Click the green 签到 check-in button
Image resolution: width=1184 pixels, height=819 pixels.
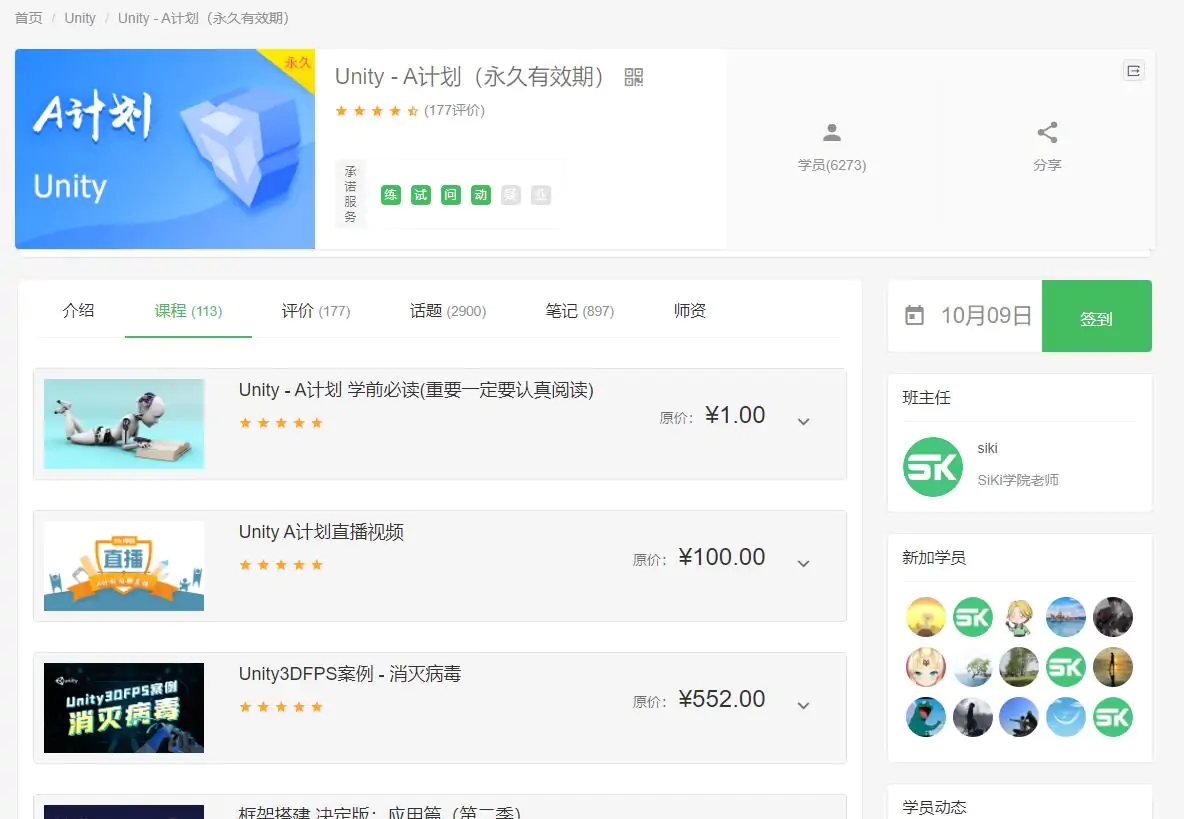pos(1096,316)
